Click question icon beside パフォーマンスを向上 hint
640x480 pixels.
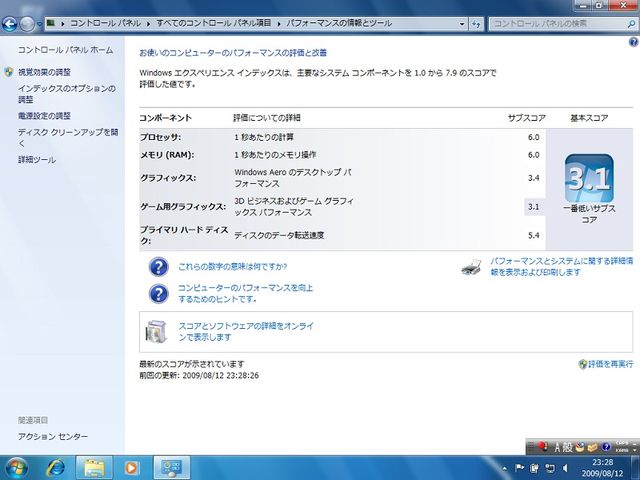pos(158,293)
